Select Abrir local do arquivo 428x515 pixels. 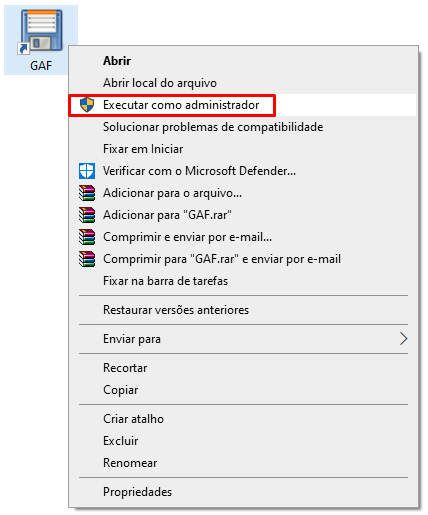coord(243,83)
